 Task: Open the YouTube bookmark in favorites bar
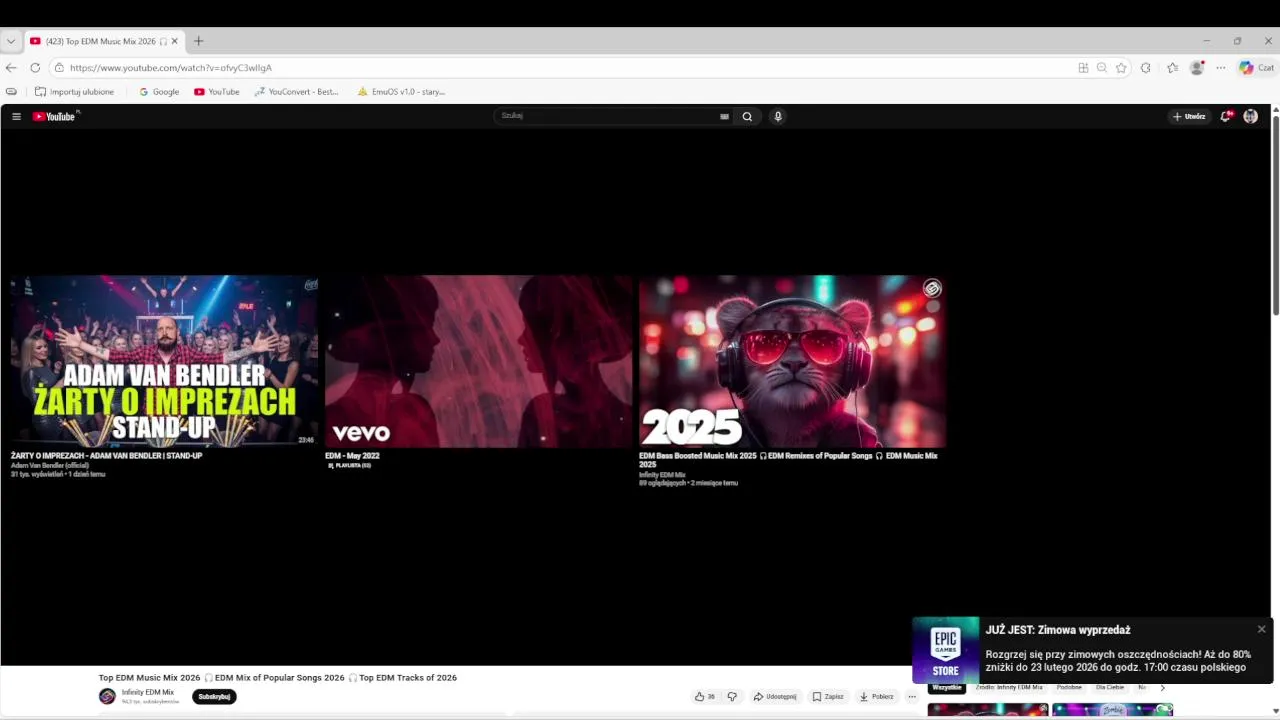click(x=217, y=92)
